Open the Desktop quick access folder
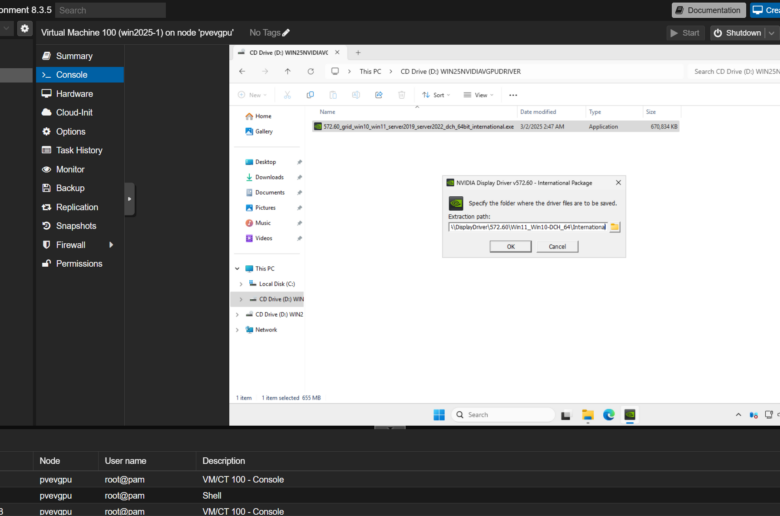780x516 pixels. [x=261, y=162]
